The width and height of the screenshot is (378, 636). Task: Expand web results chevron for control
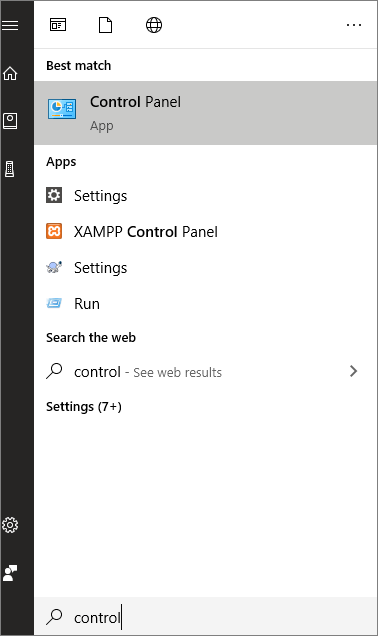(354, 371)
